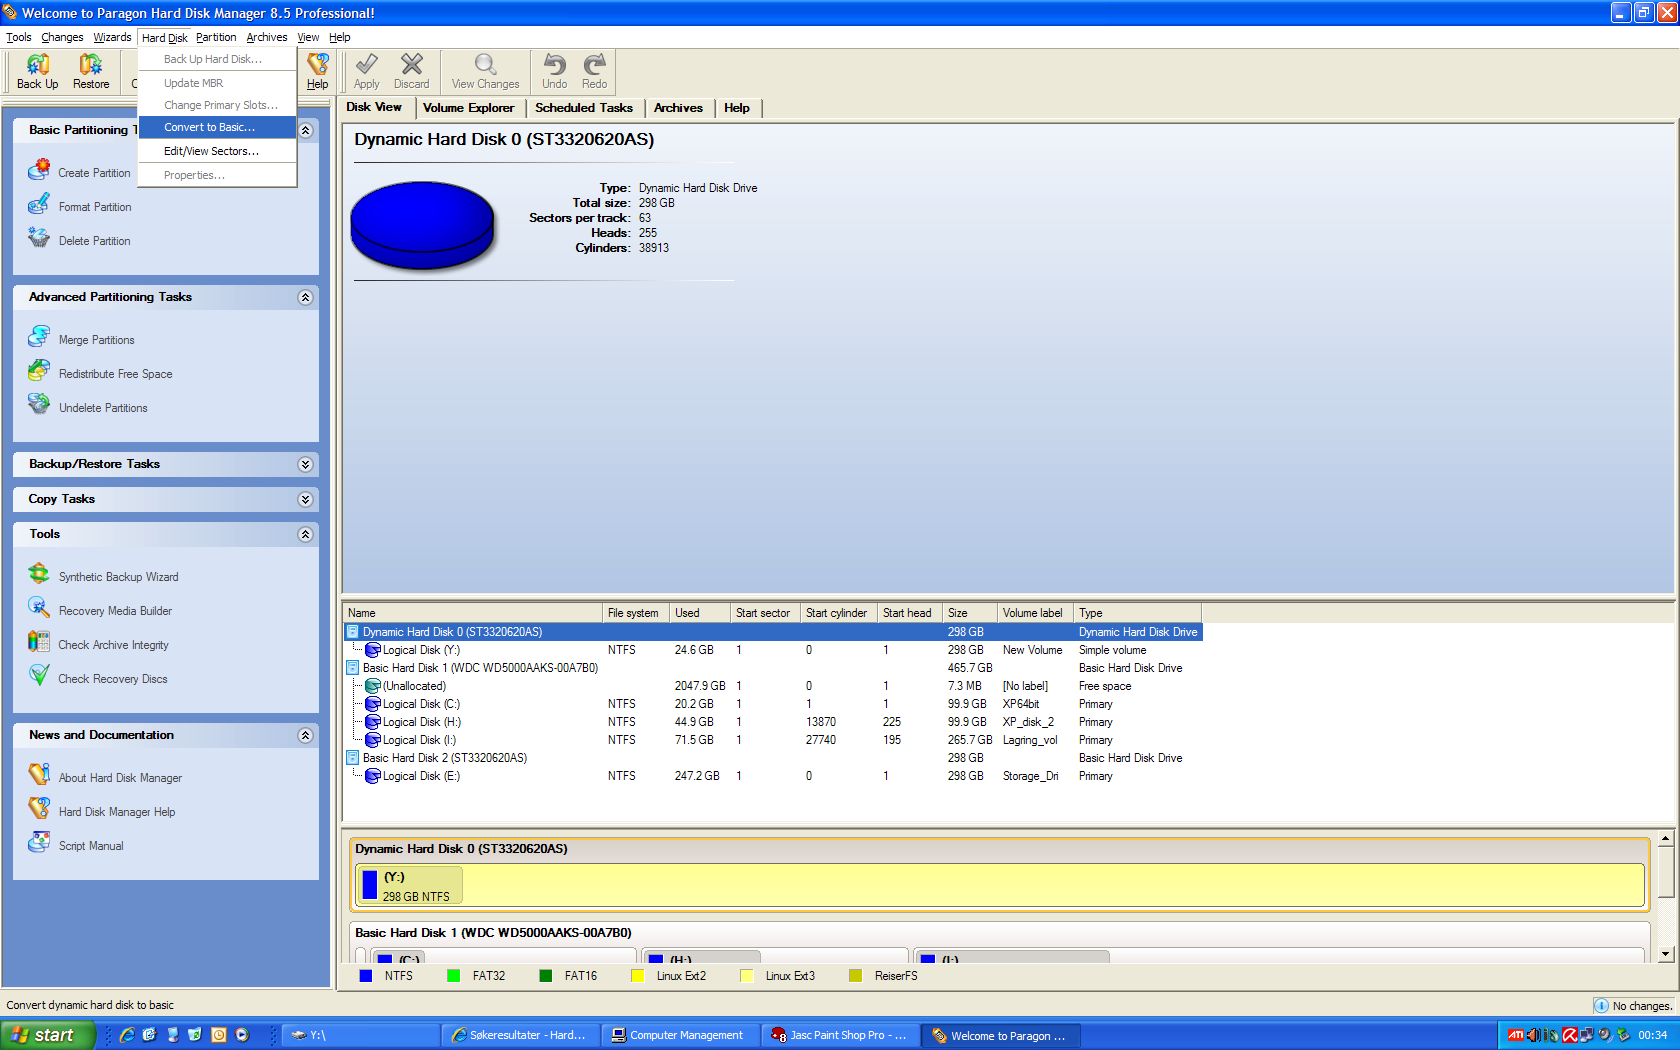The image size is (1680, 1050).
Task: Click the Recovery Media Builder icon
Action: (39, 608)
